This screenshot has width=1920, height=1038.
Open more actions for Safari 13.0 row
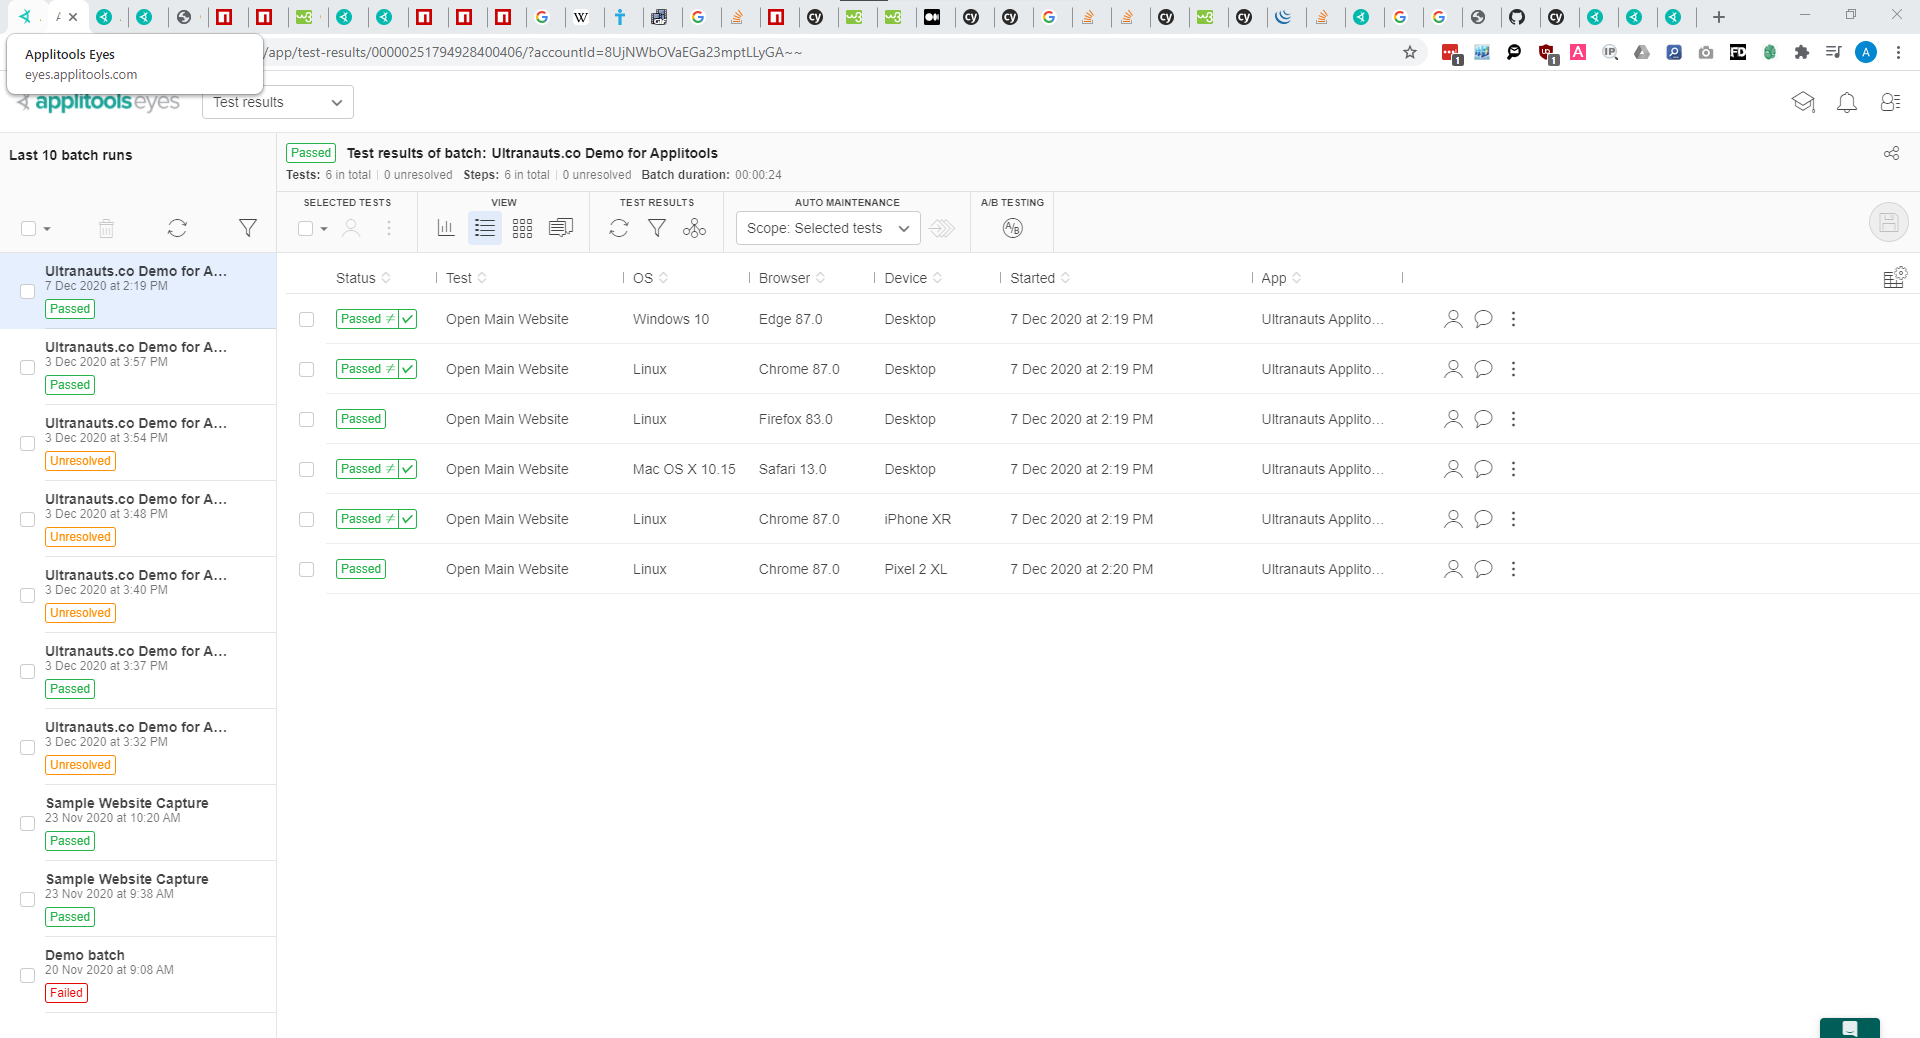point(1513,469)
